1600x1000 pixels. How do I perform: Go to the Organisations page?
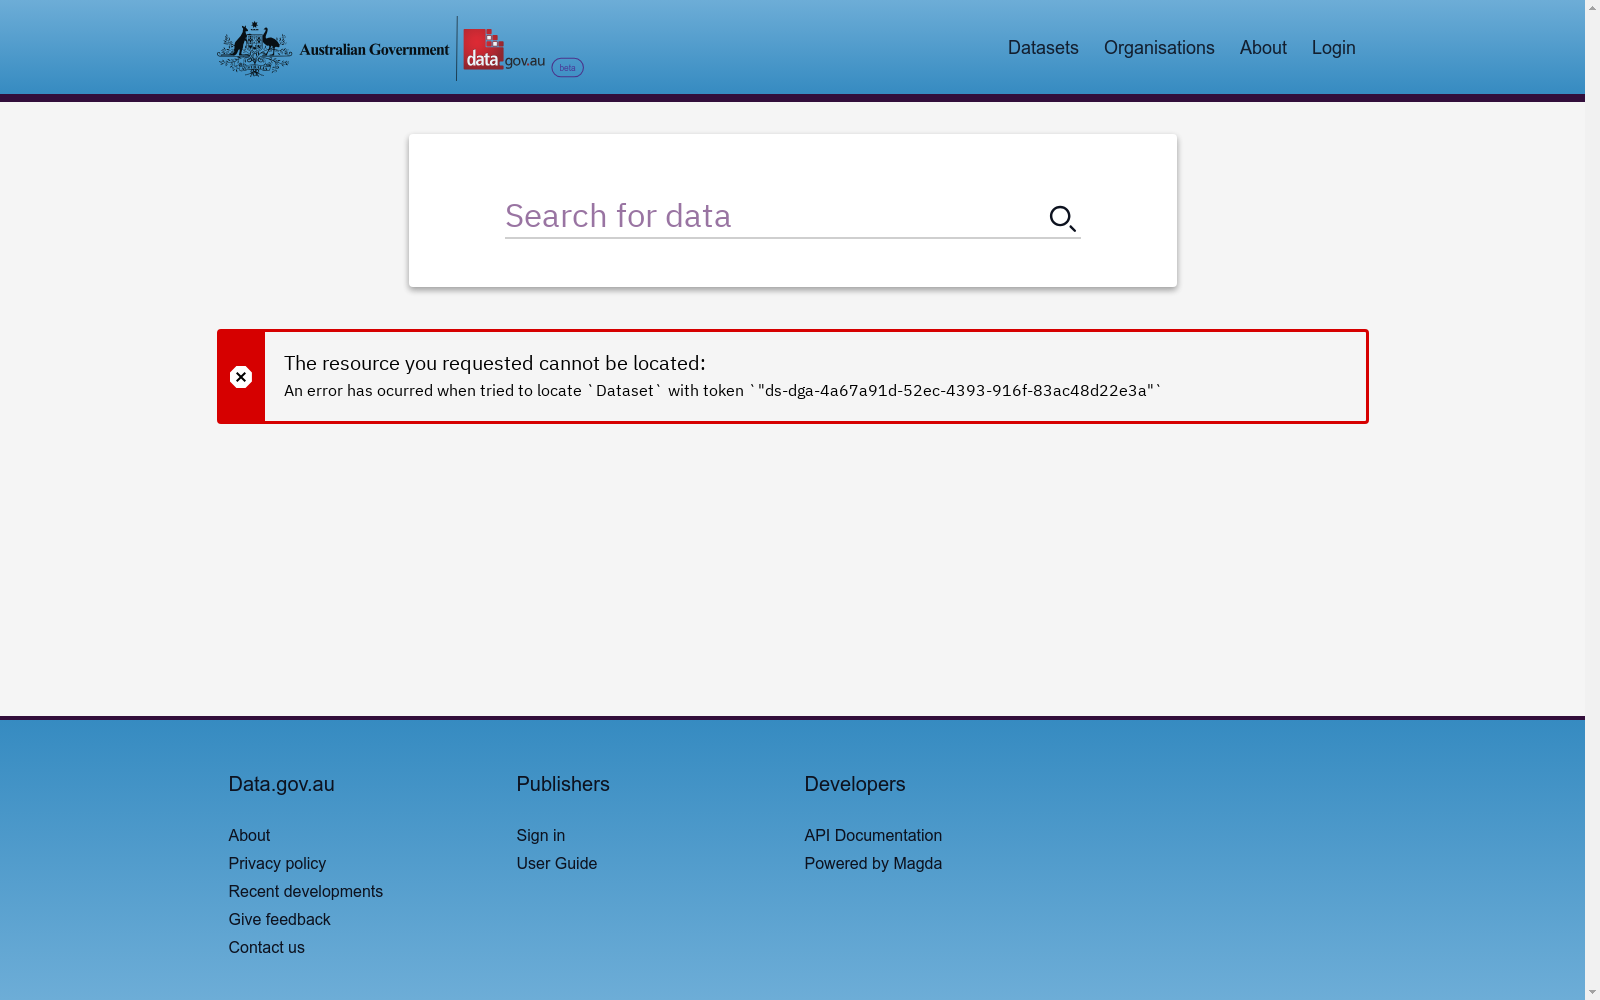pos(1159,48)
